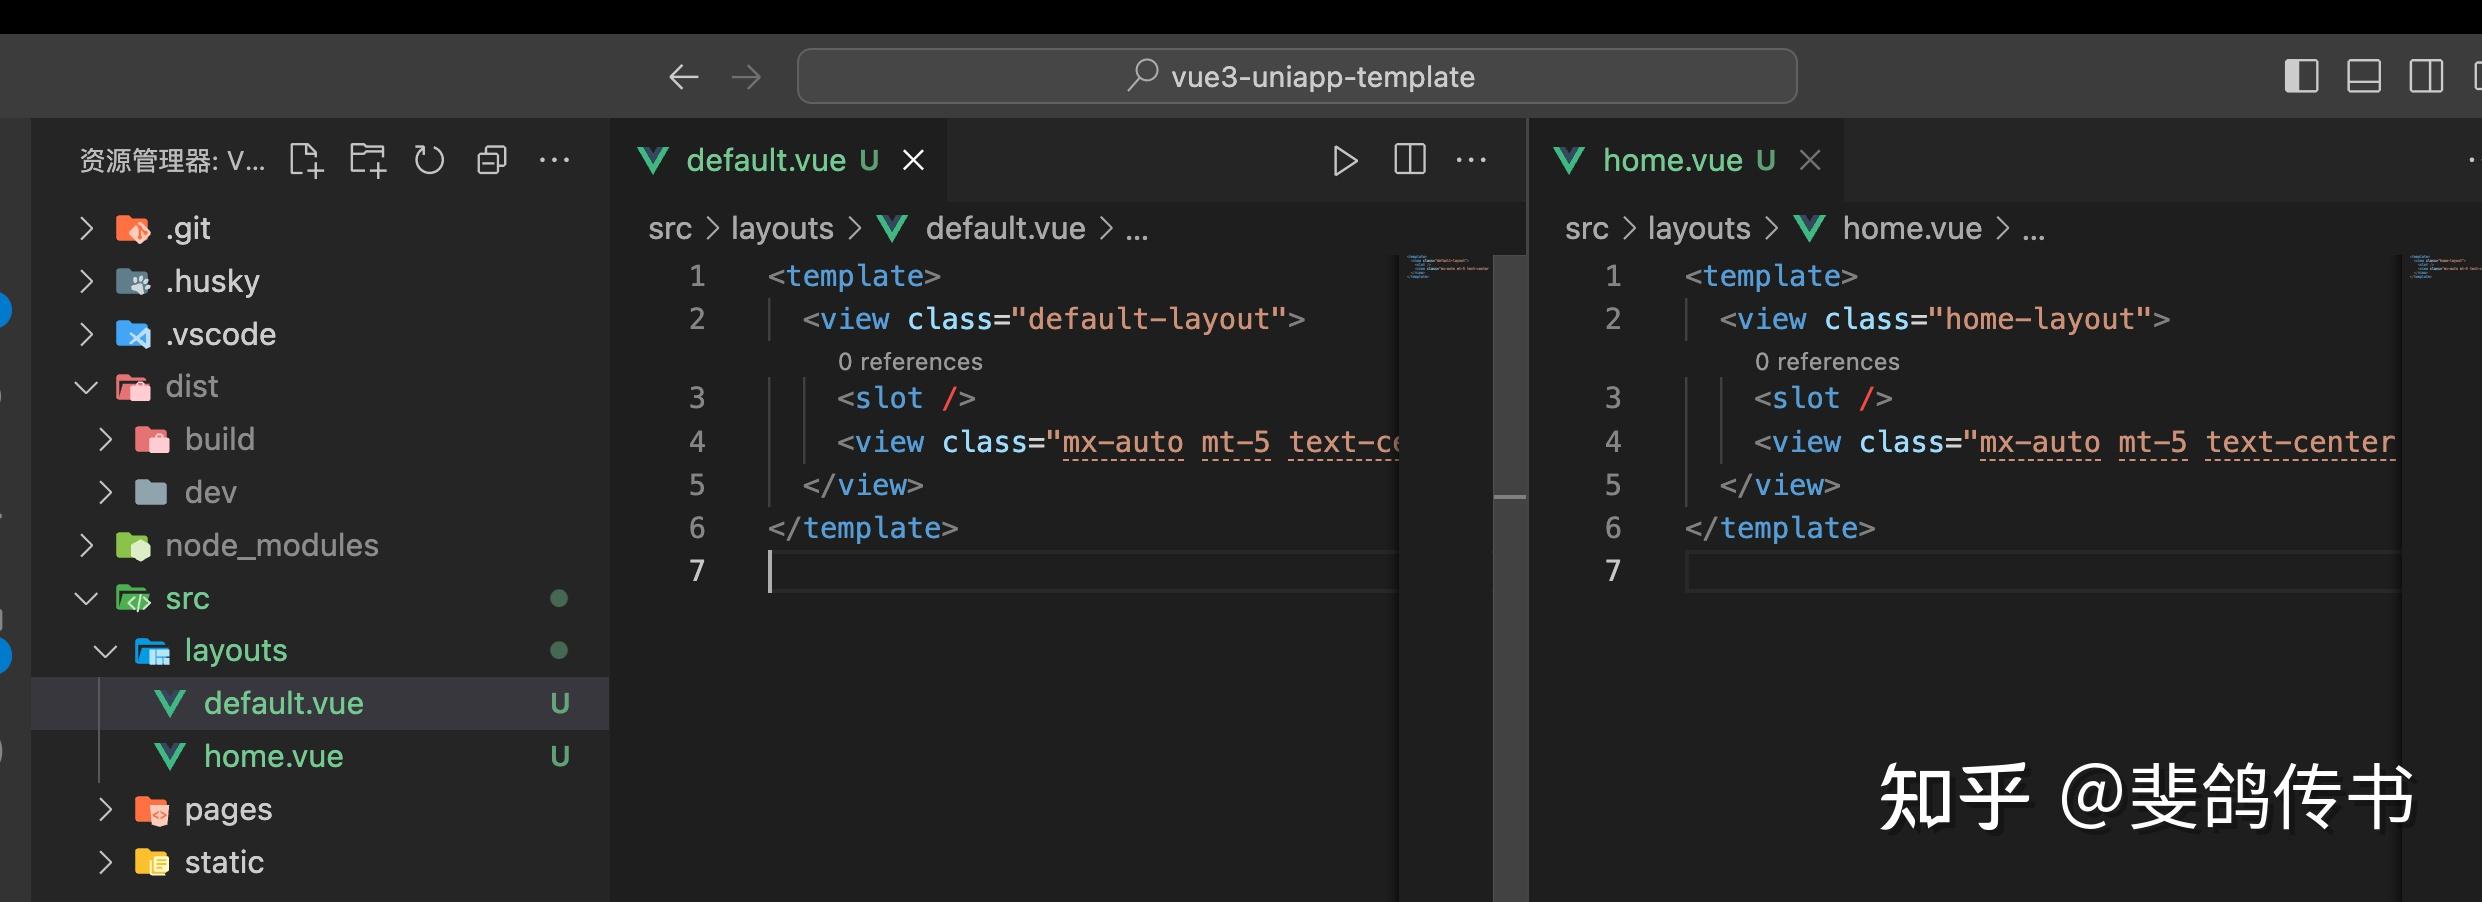Click the vue3-uniapp-template search box

pyautogui.click(x=1296, y=77)
